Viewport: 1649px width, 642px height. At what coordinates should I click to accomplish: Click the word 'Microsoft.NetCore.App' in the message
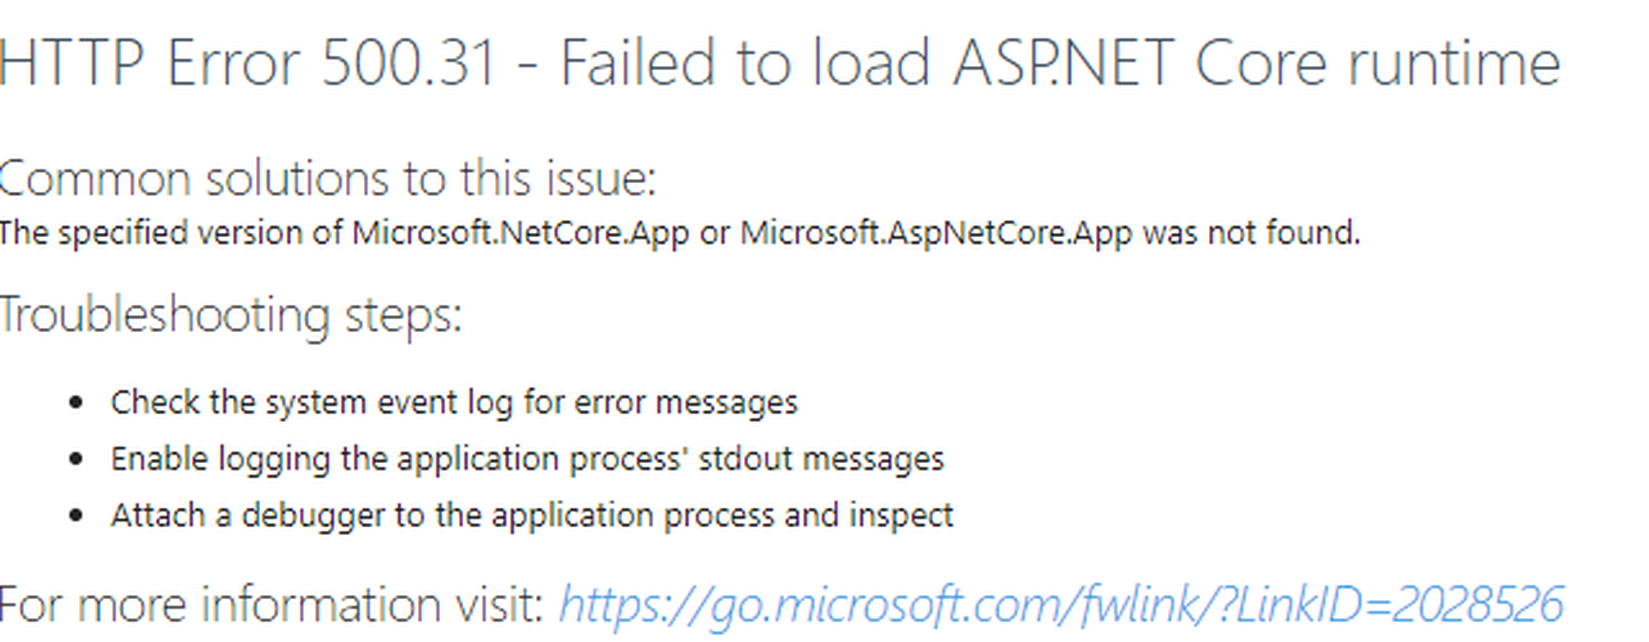coord(520,233)
